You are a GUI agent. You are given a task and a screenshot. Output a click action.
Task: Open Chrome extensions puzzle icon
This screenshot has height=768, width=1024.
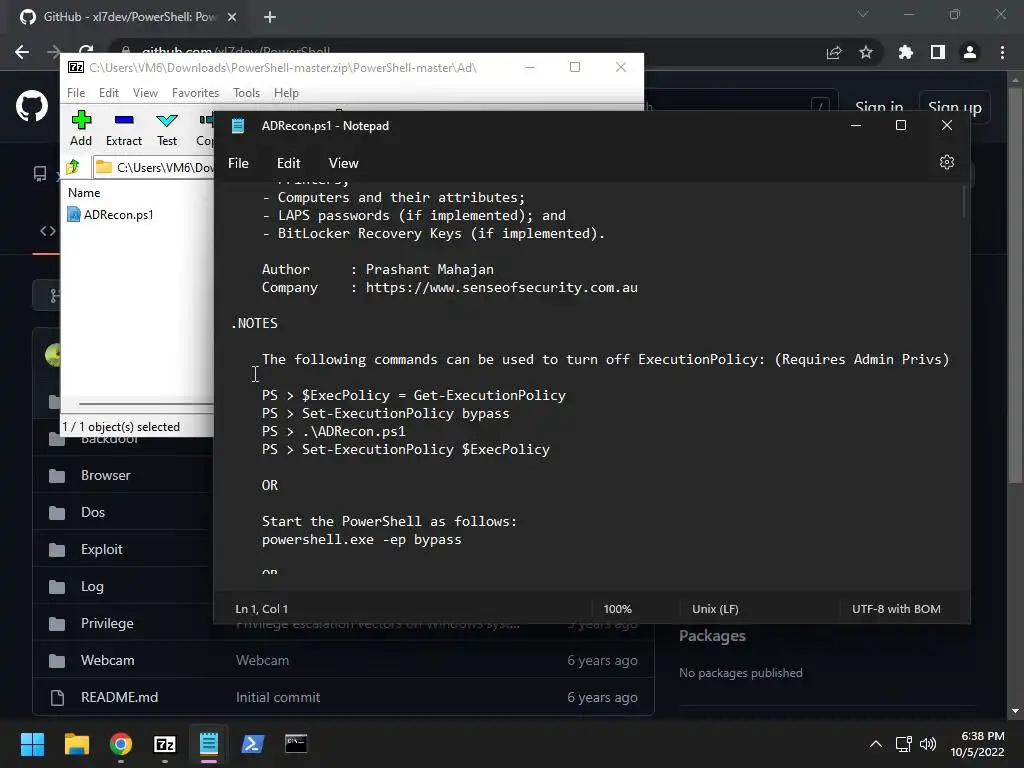(x=906, y=52)
